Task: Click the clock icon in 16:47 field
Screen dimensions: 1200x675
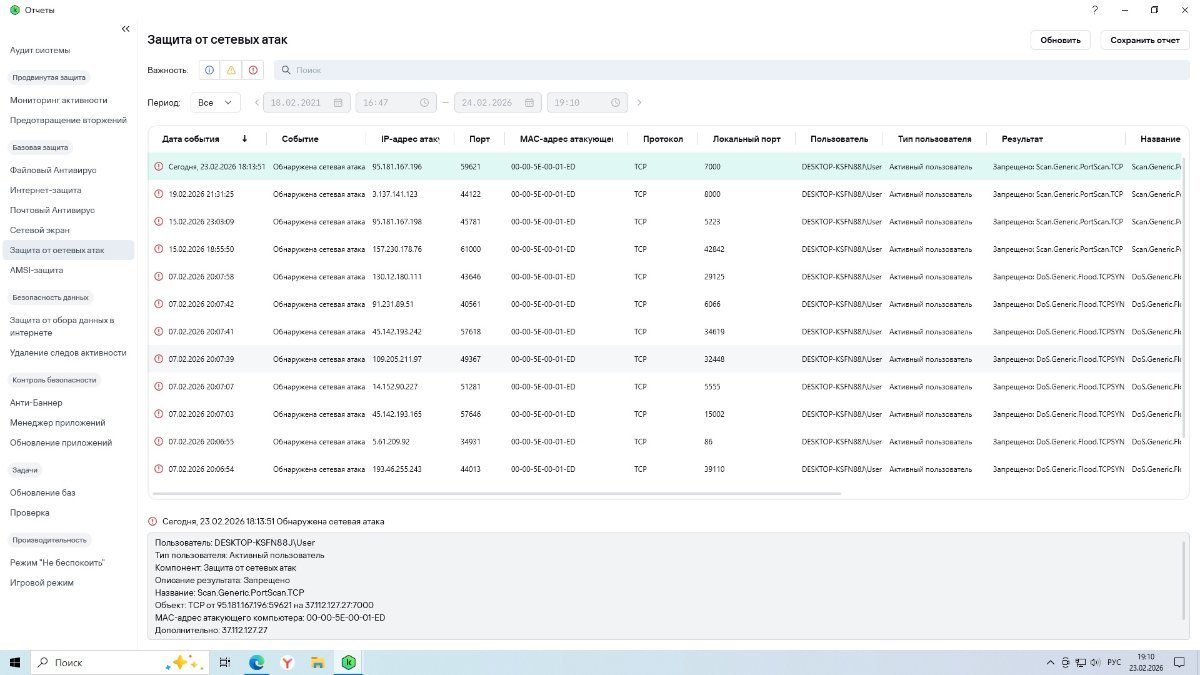Action: click(424, 102)
